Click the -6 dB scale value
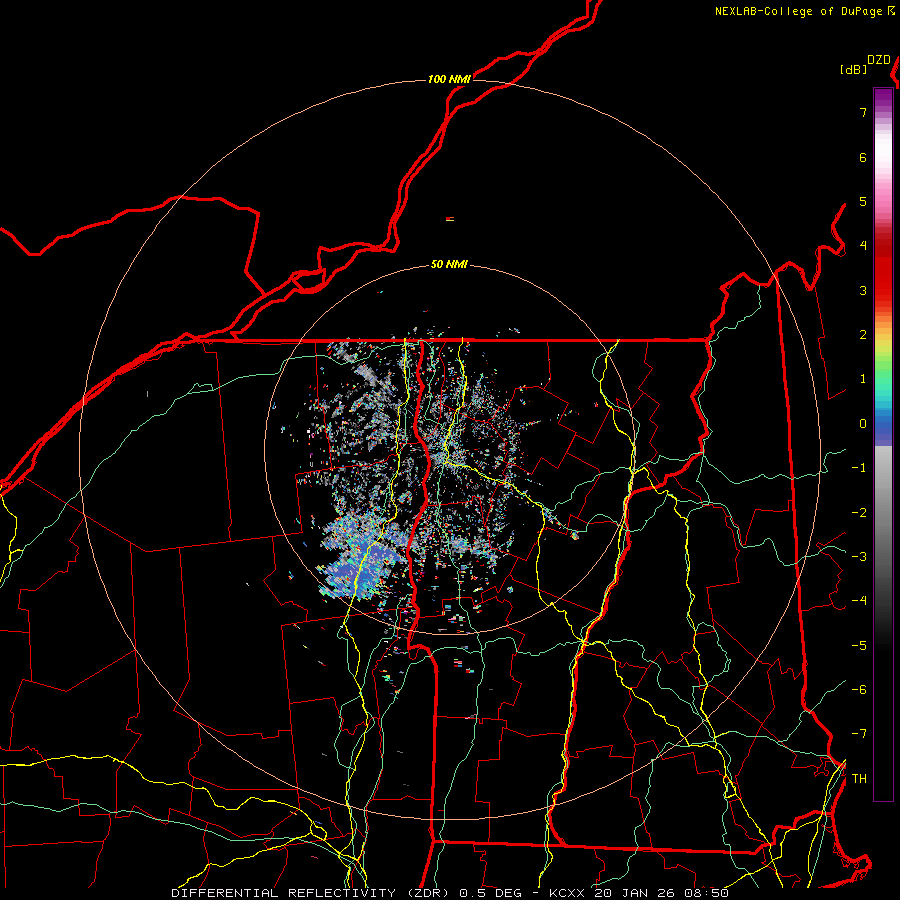 [x=859, y=689]
